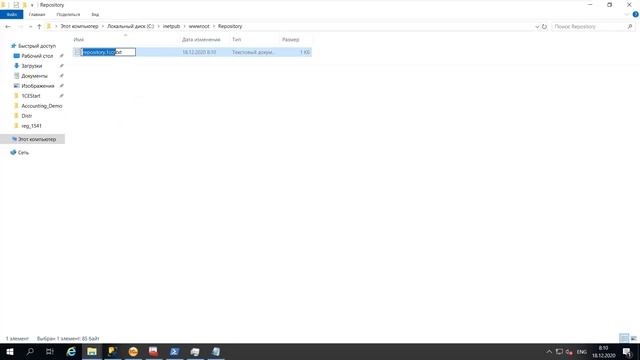This screenshot has height=360, width=640.
Task: Open Документы in sidebar
Action: point(34,76)
